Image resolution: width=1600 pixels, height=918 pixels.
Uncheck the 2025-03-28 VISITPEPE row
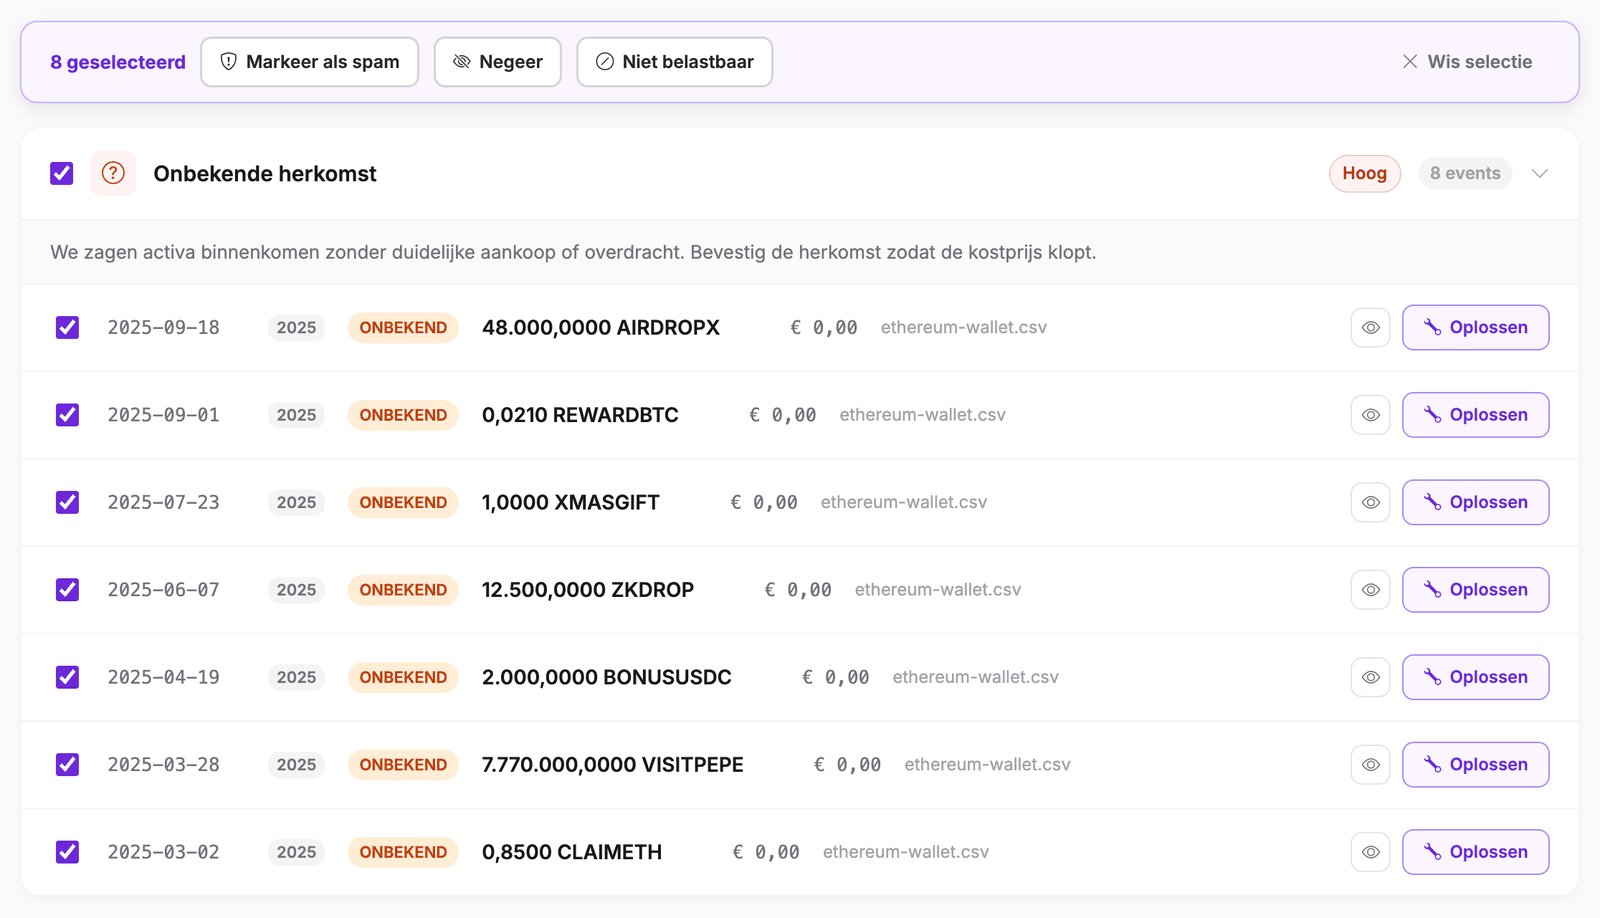pyautogui.click(x=67, y=765)
